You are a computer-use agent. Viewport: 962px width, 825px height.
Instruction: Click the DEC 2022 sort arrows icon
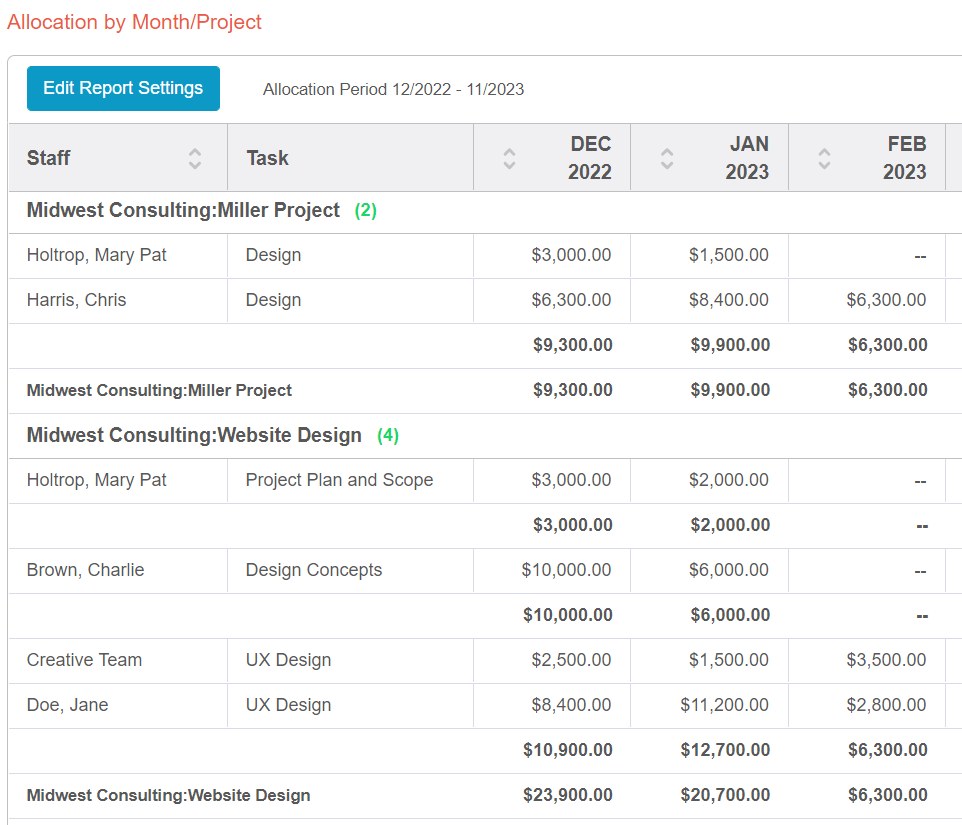pos(510,158)
